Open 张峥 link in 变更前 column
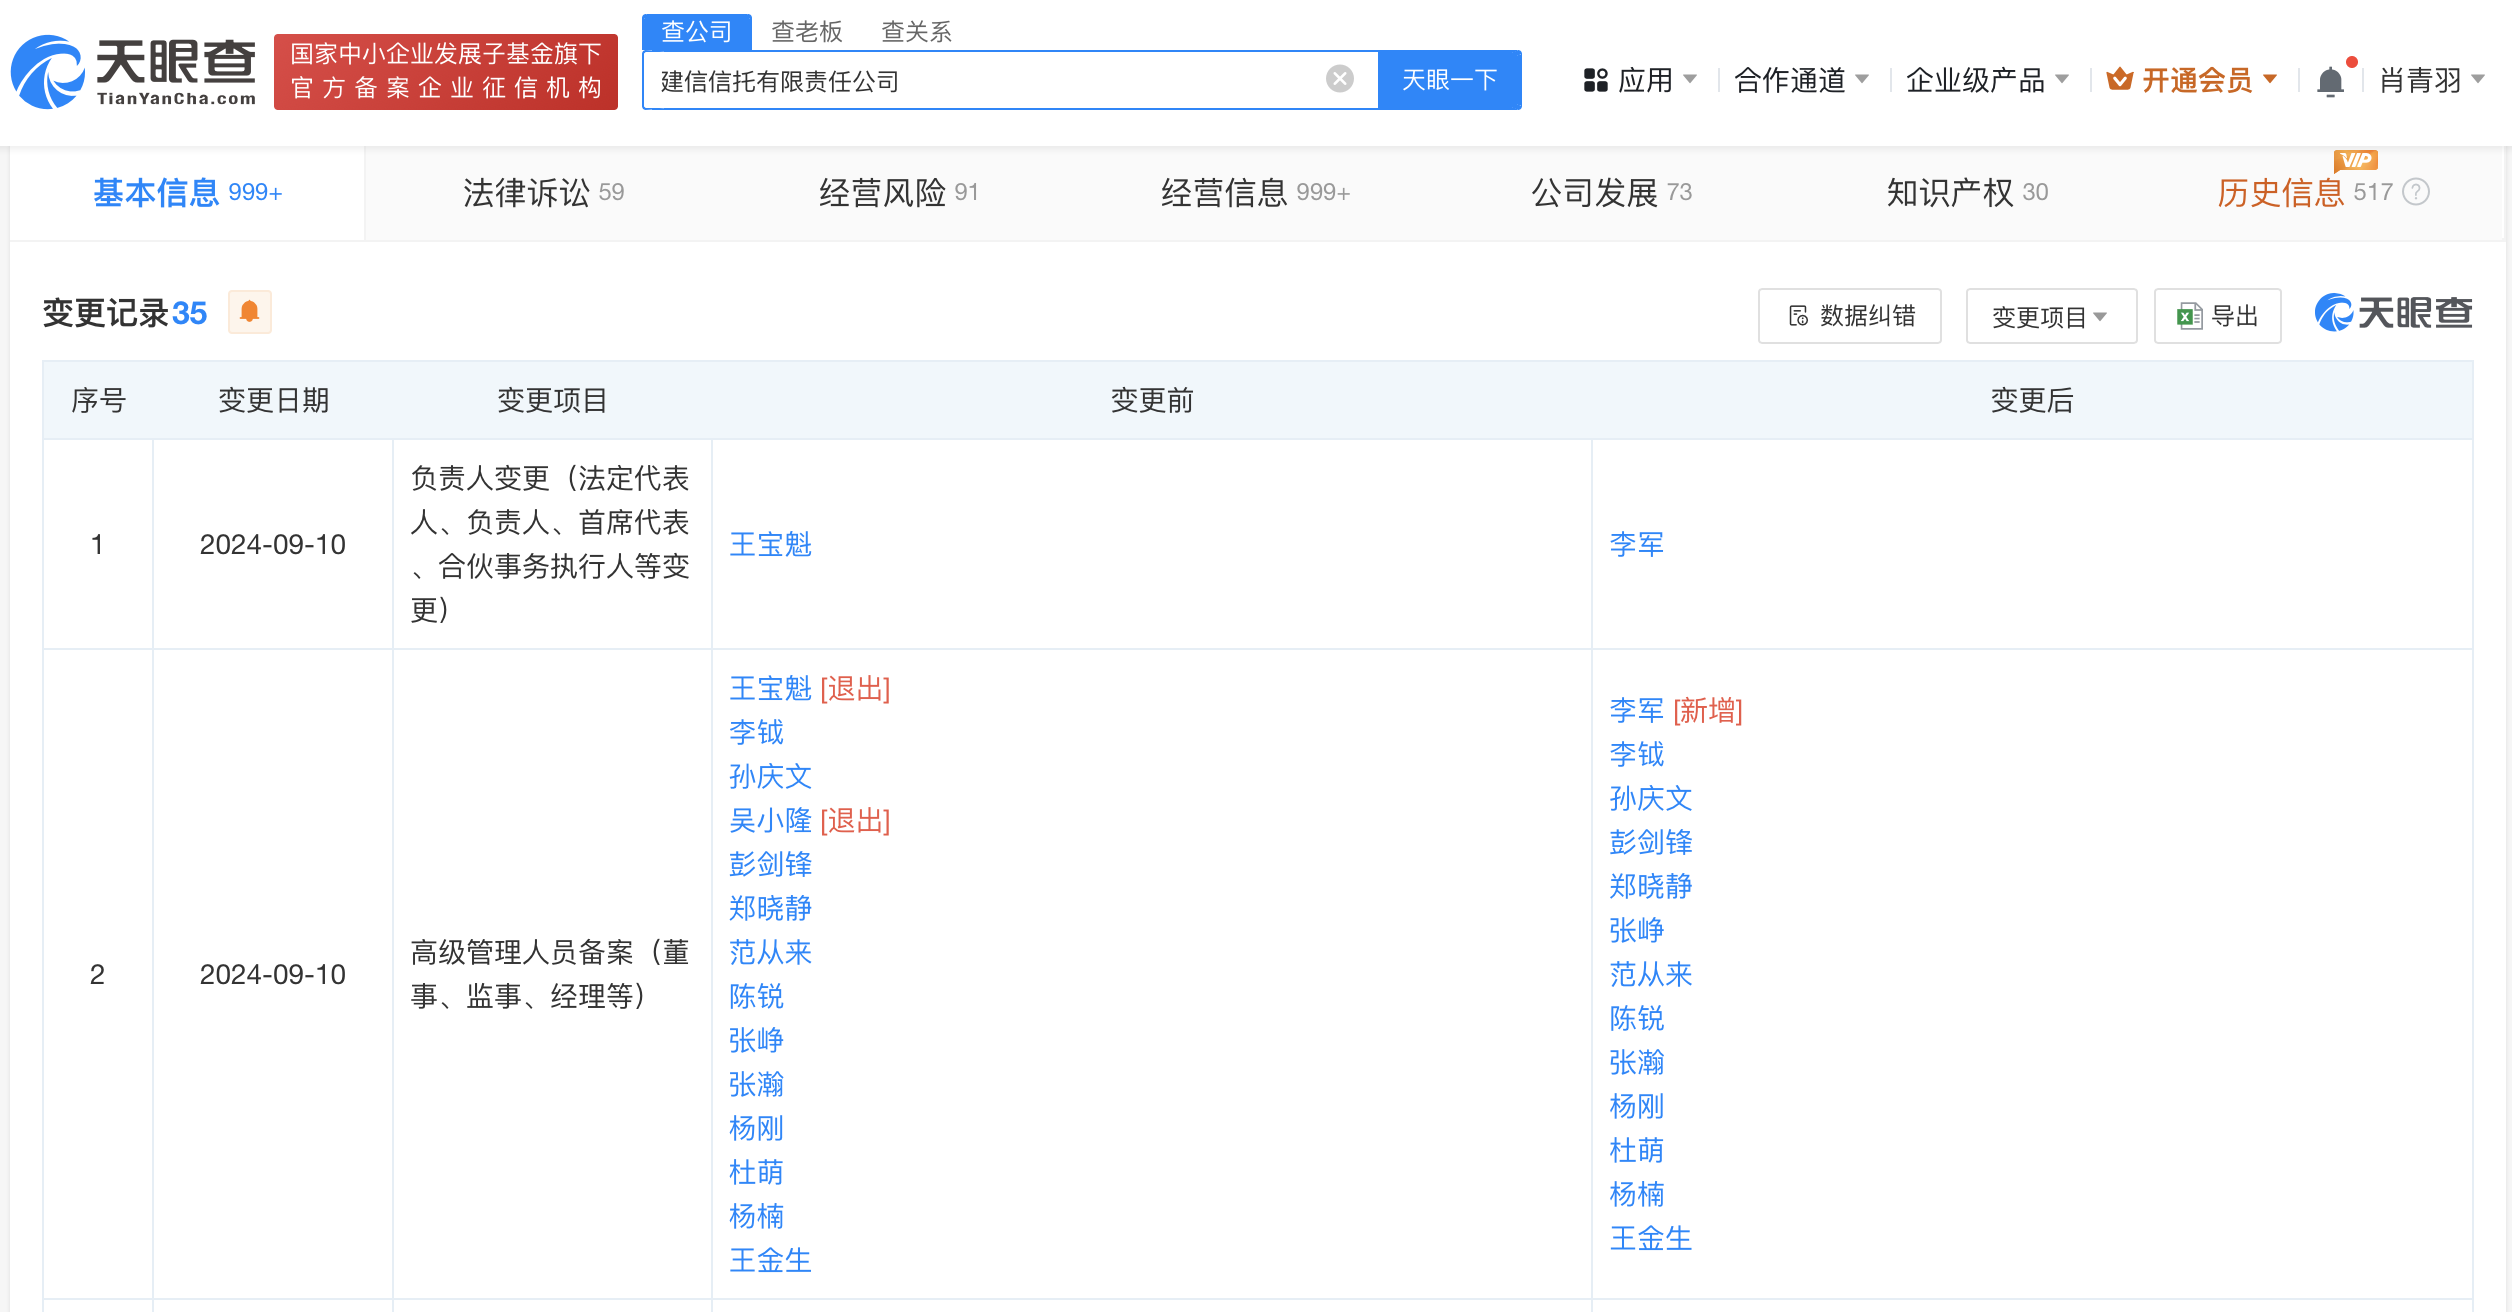The image size is (2512, 1312). (756, 1040)
